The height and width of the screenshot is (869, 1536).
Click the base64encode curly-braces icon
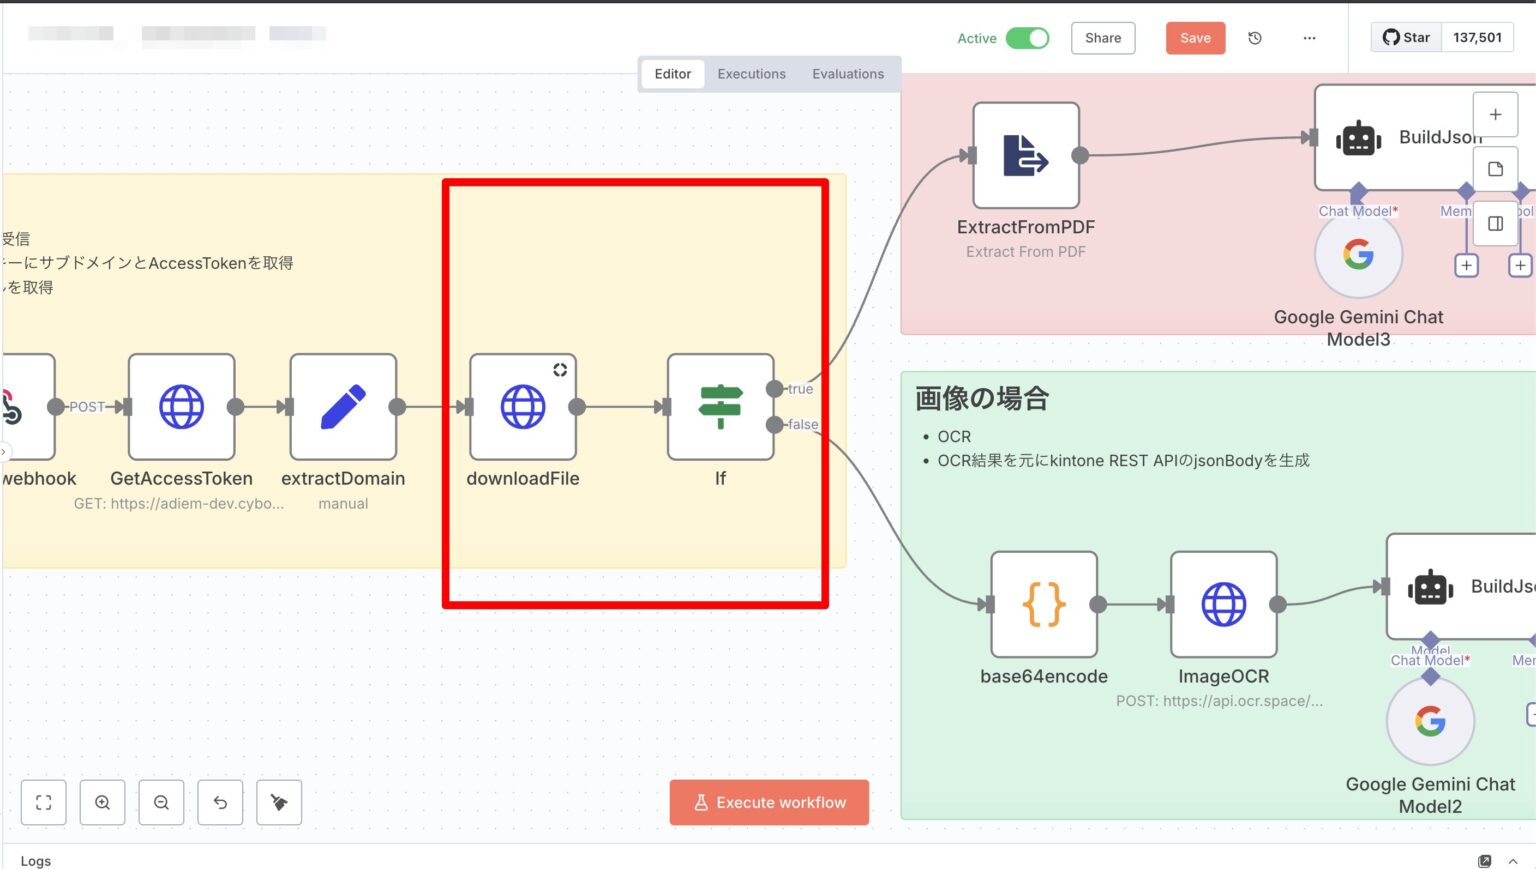1044,604
